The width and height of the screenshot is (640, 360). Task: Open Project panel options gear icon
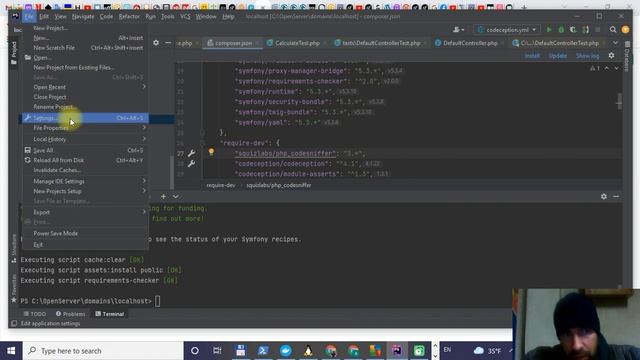[x=156, y=42]
